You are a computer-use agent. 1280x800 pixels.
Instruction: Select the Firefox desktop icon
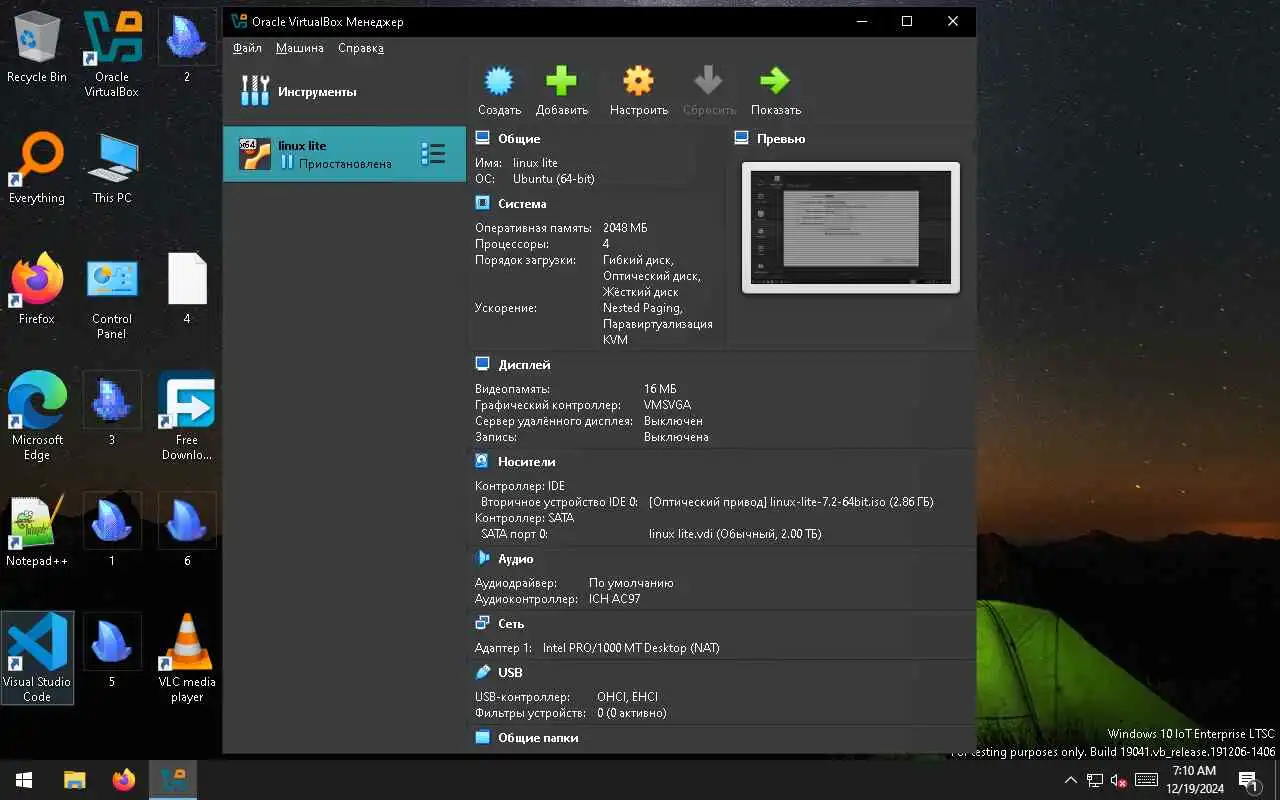tap(37, 290)
